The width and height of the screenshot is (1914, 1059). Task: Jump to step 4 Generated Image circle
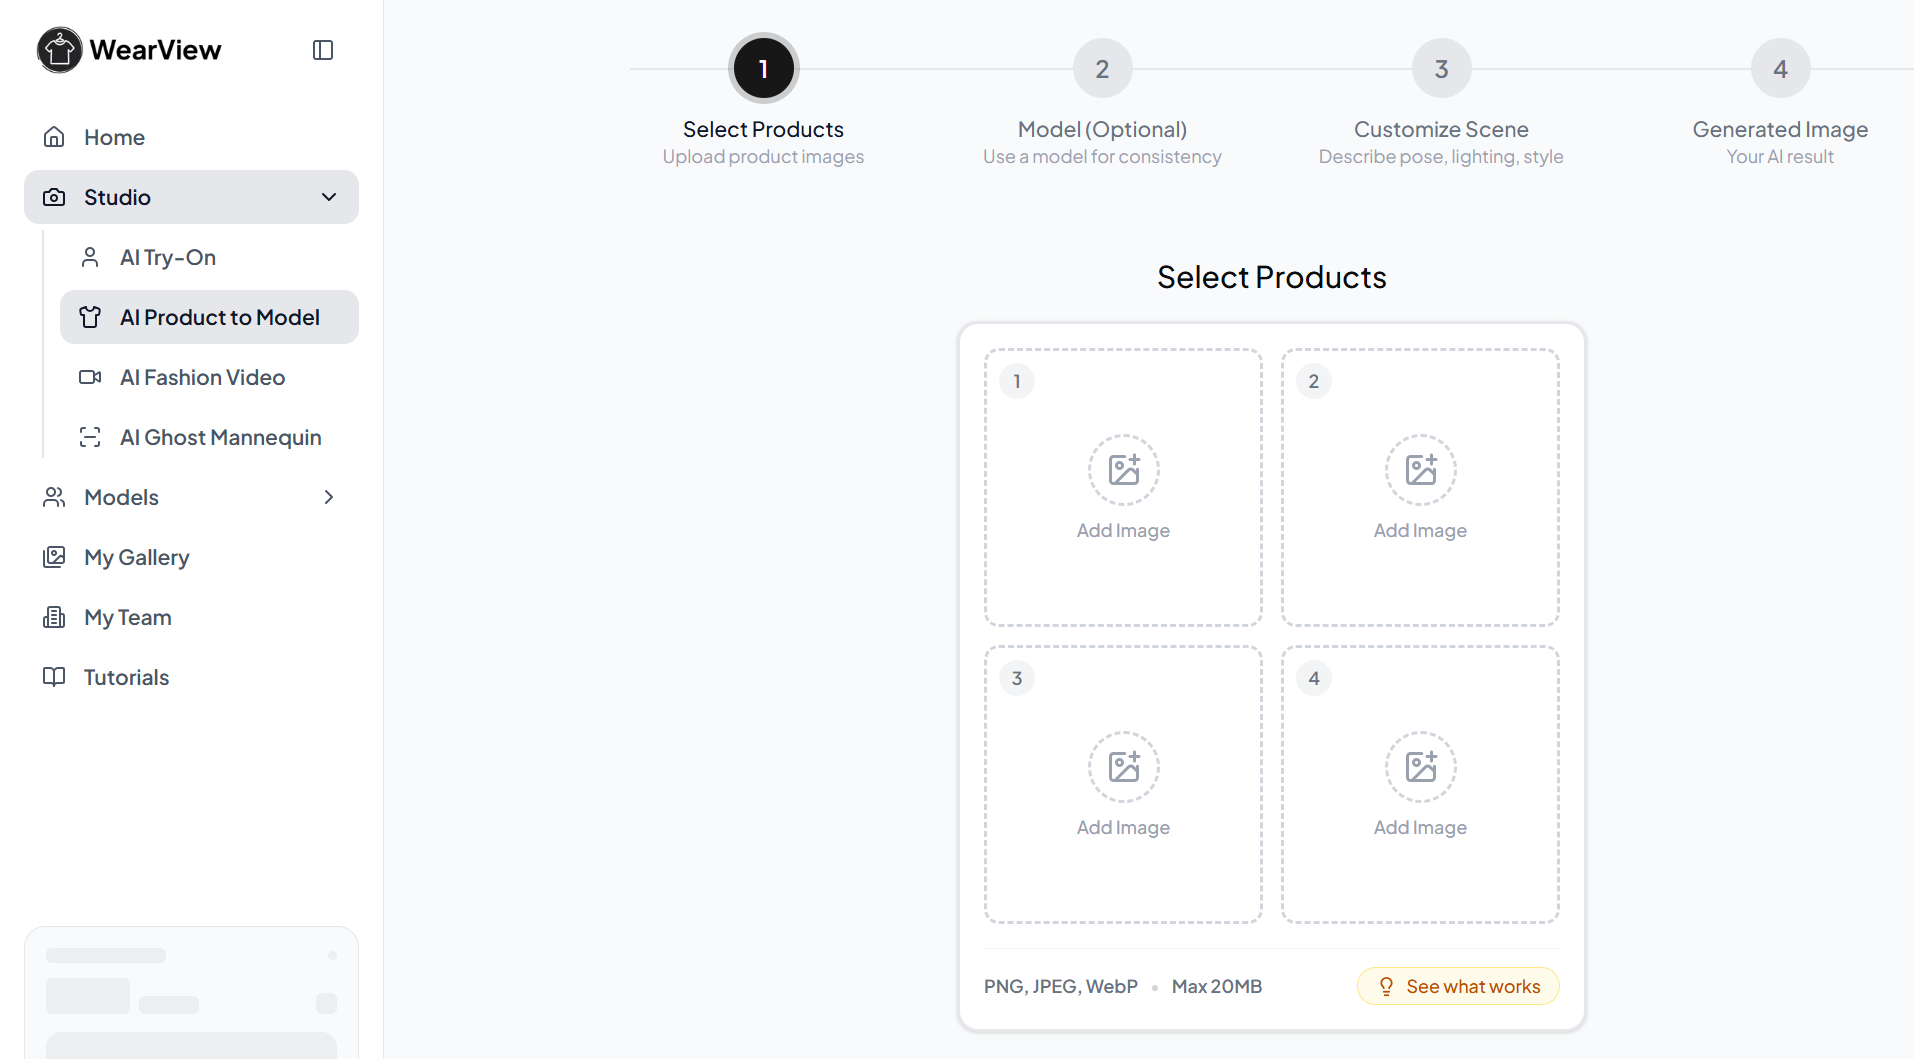coord(1780,68)
